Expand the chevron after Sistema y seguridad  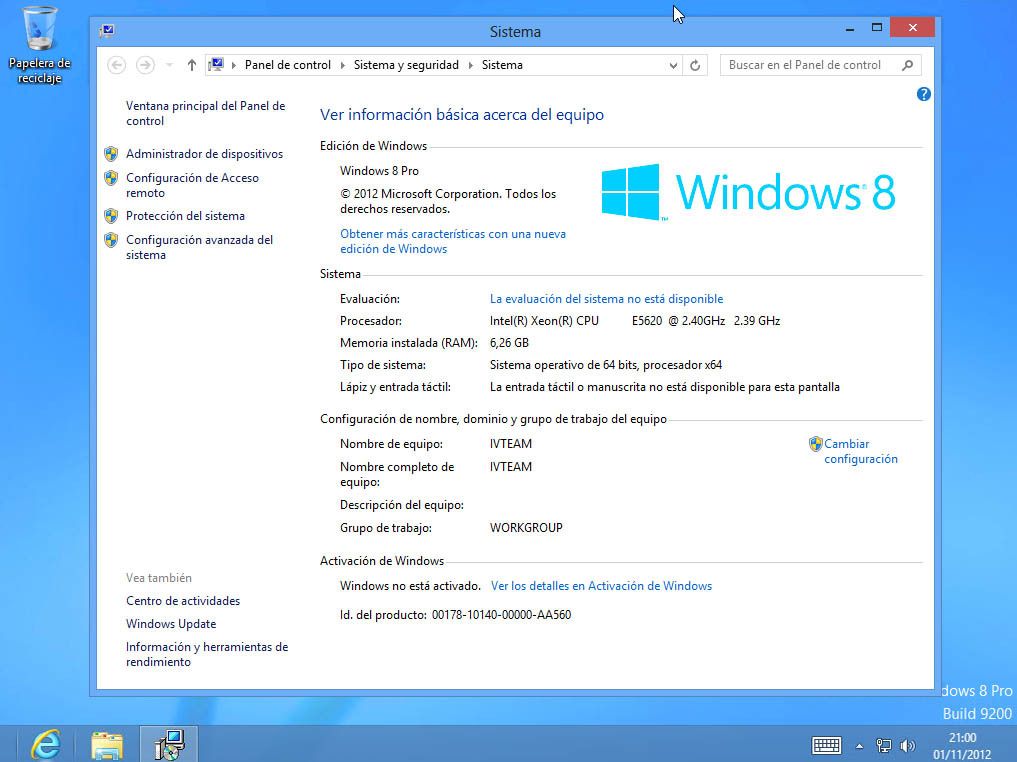point(470,65)
